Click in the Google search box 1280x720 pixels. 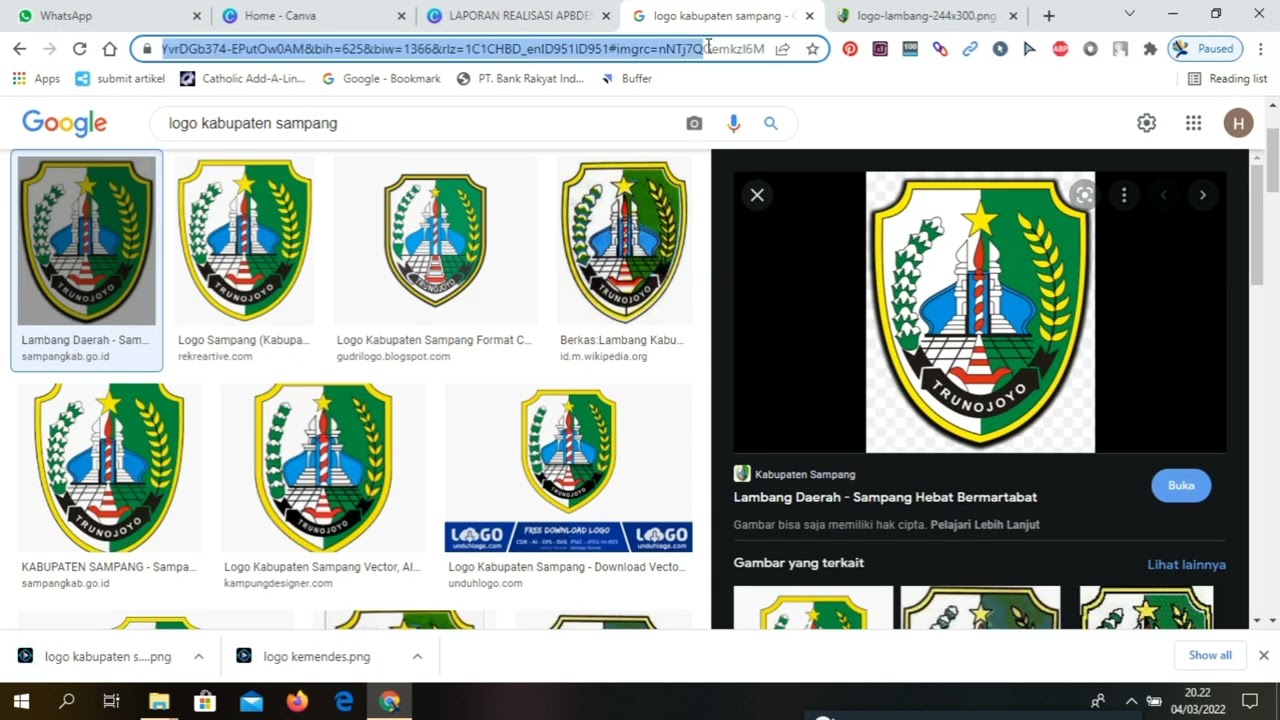tap(420, 123)
